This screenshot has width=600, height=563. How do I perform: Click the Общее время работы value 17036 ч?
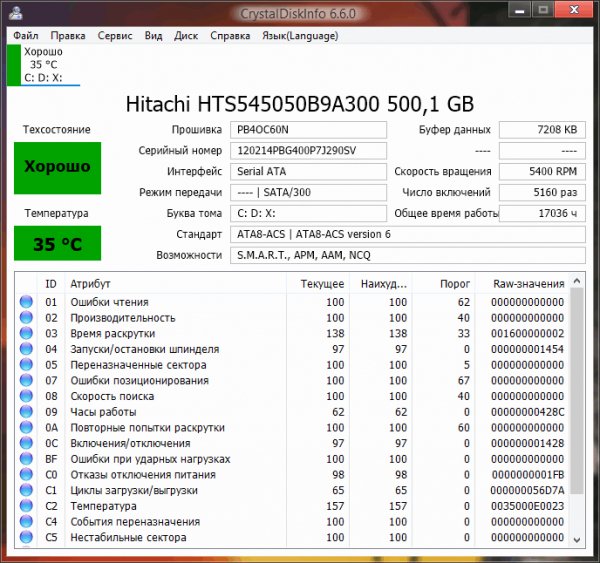(x=542, y=213)
